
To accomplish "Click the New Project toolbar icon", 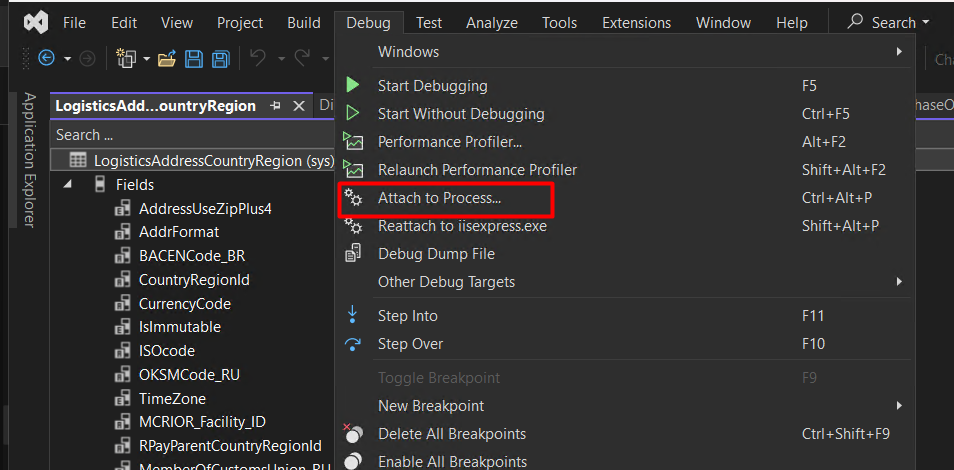I will pyautogui.click(x=126, y=59).
